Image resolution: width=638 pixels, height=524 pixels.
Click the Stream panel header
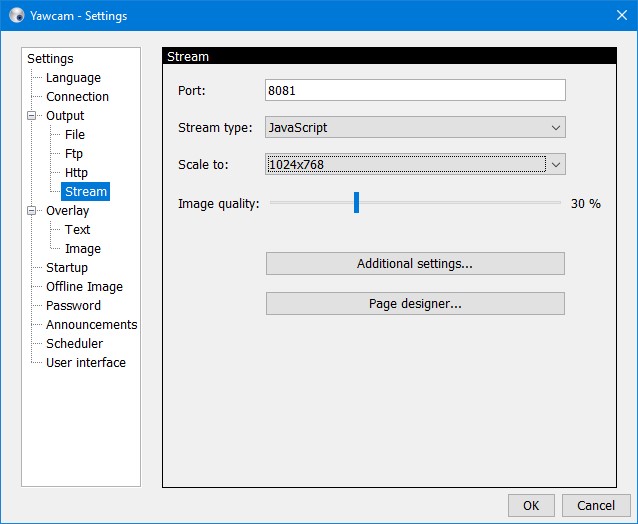pos(389,56)
